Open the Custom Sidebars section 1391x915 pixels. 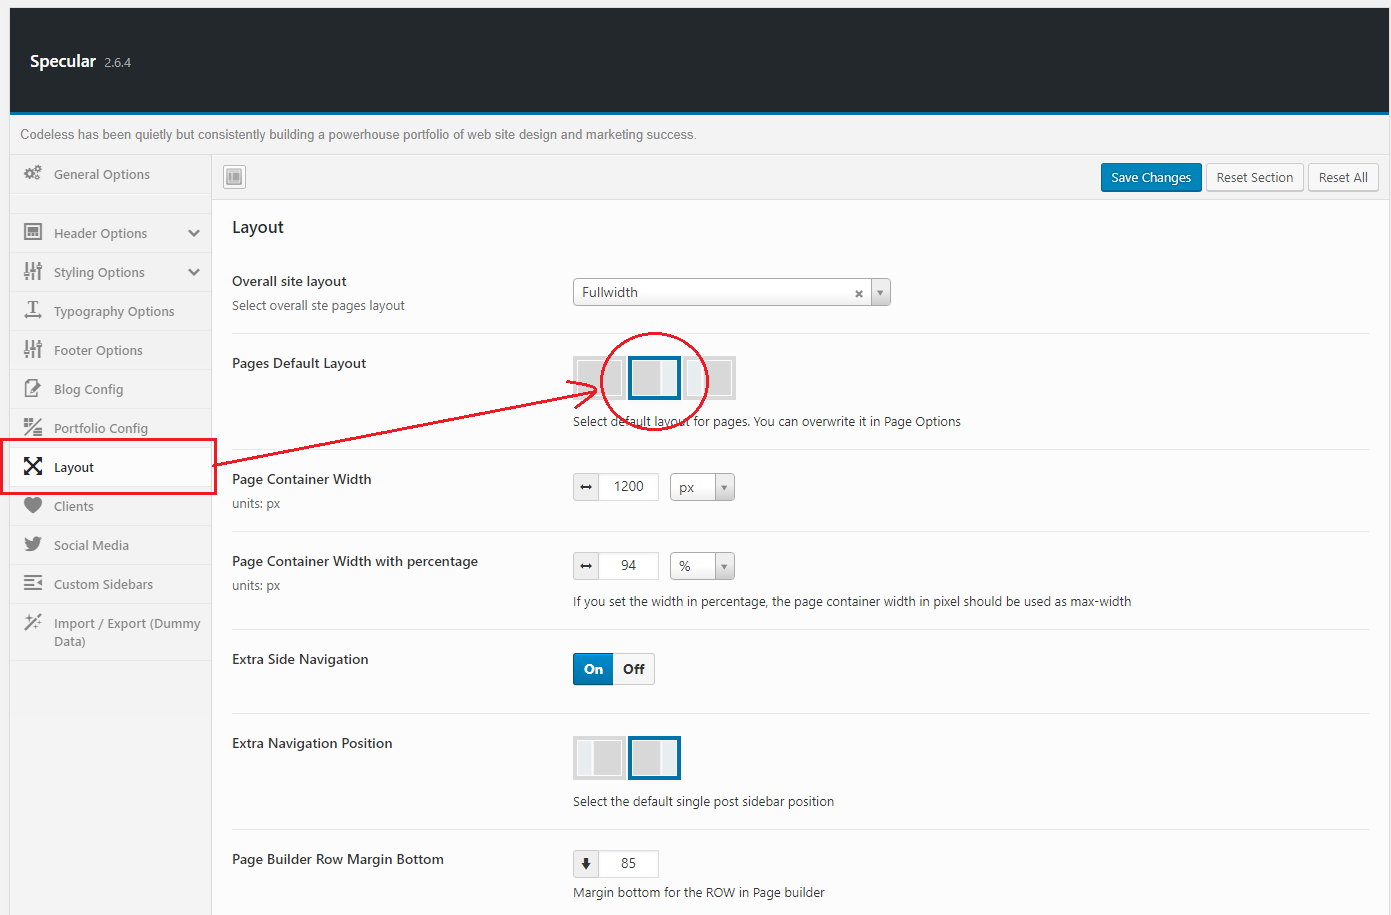(110, 584)
